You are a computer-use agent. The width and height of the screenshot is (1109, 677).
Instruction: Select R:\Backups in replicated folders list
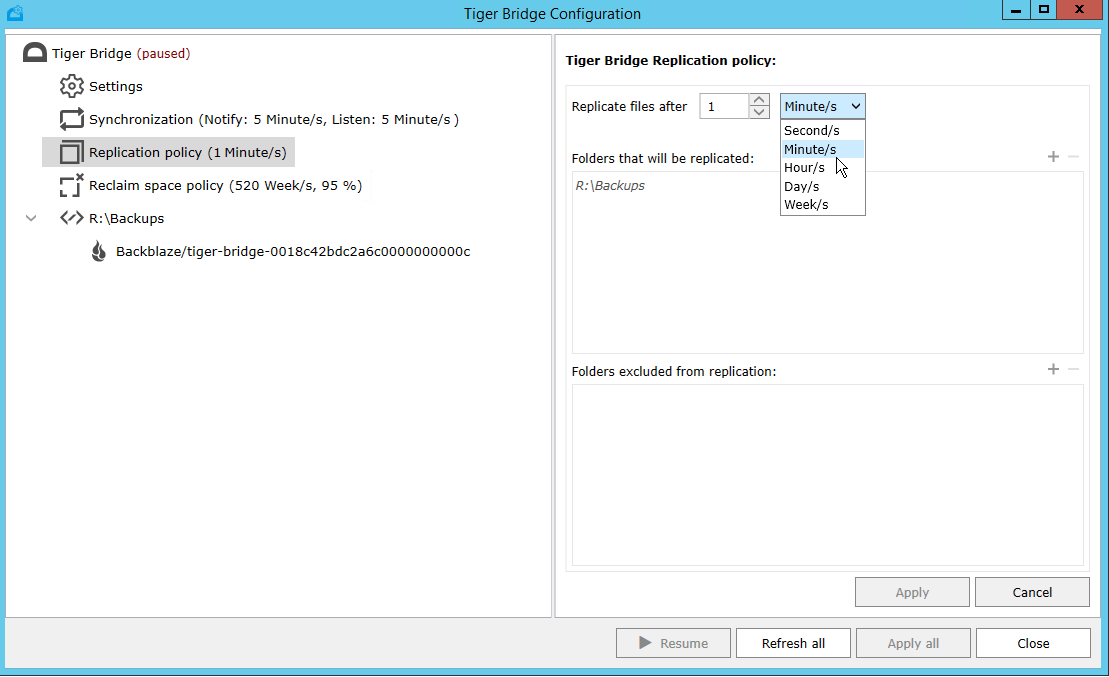(610, 185)
